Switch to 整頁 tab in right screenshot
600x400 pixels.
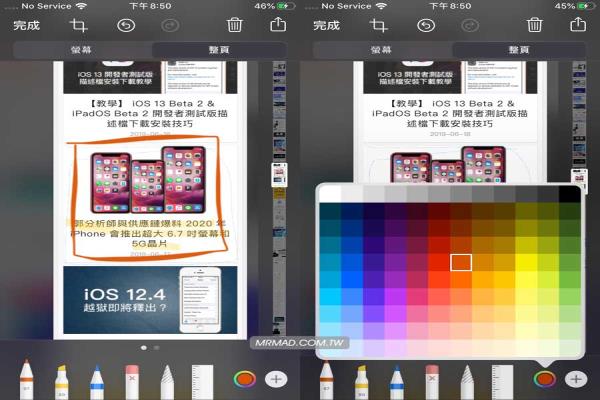pyautogui.click(x=519, y=50)
